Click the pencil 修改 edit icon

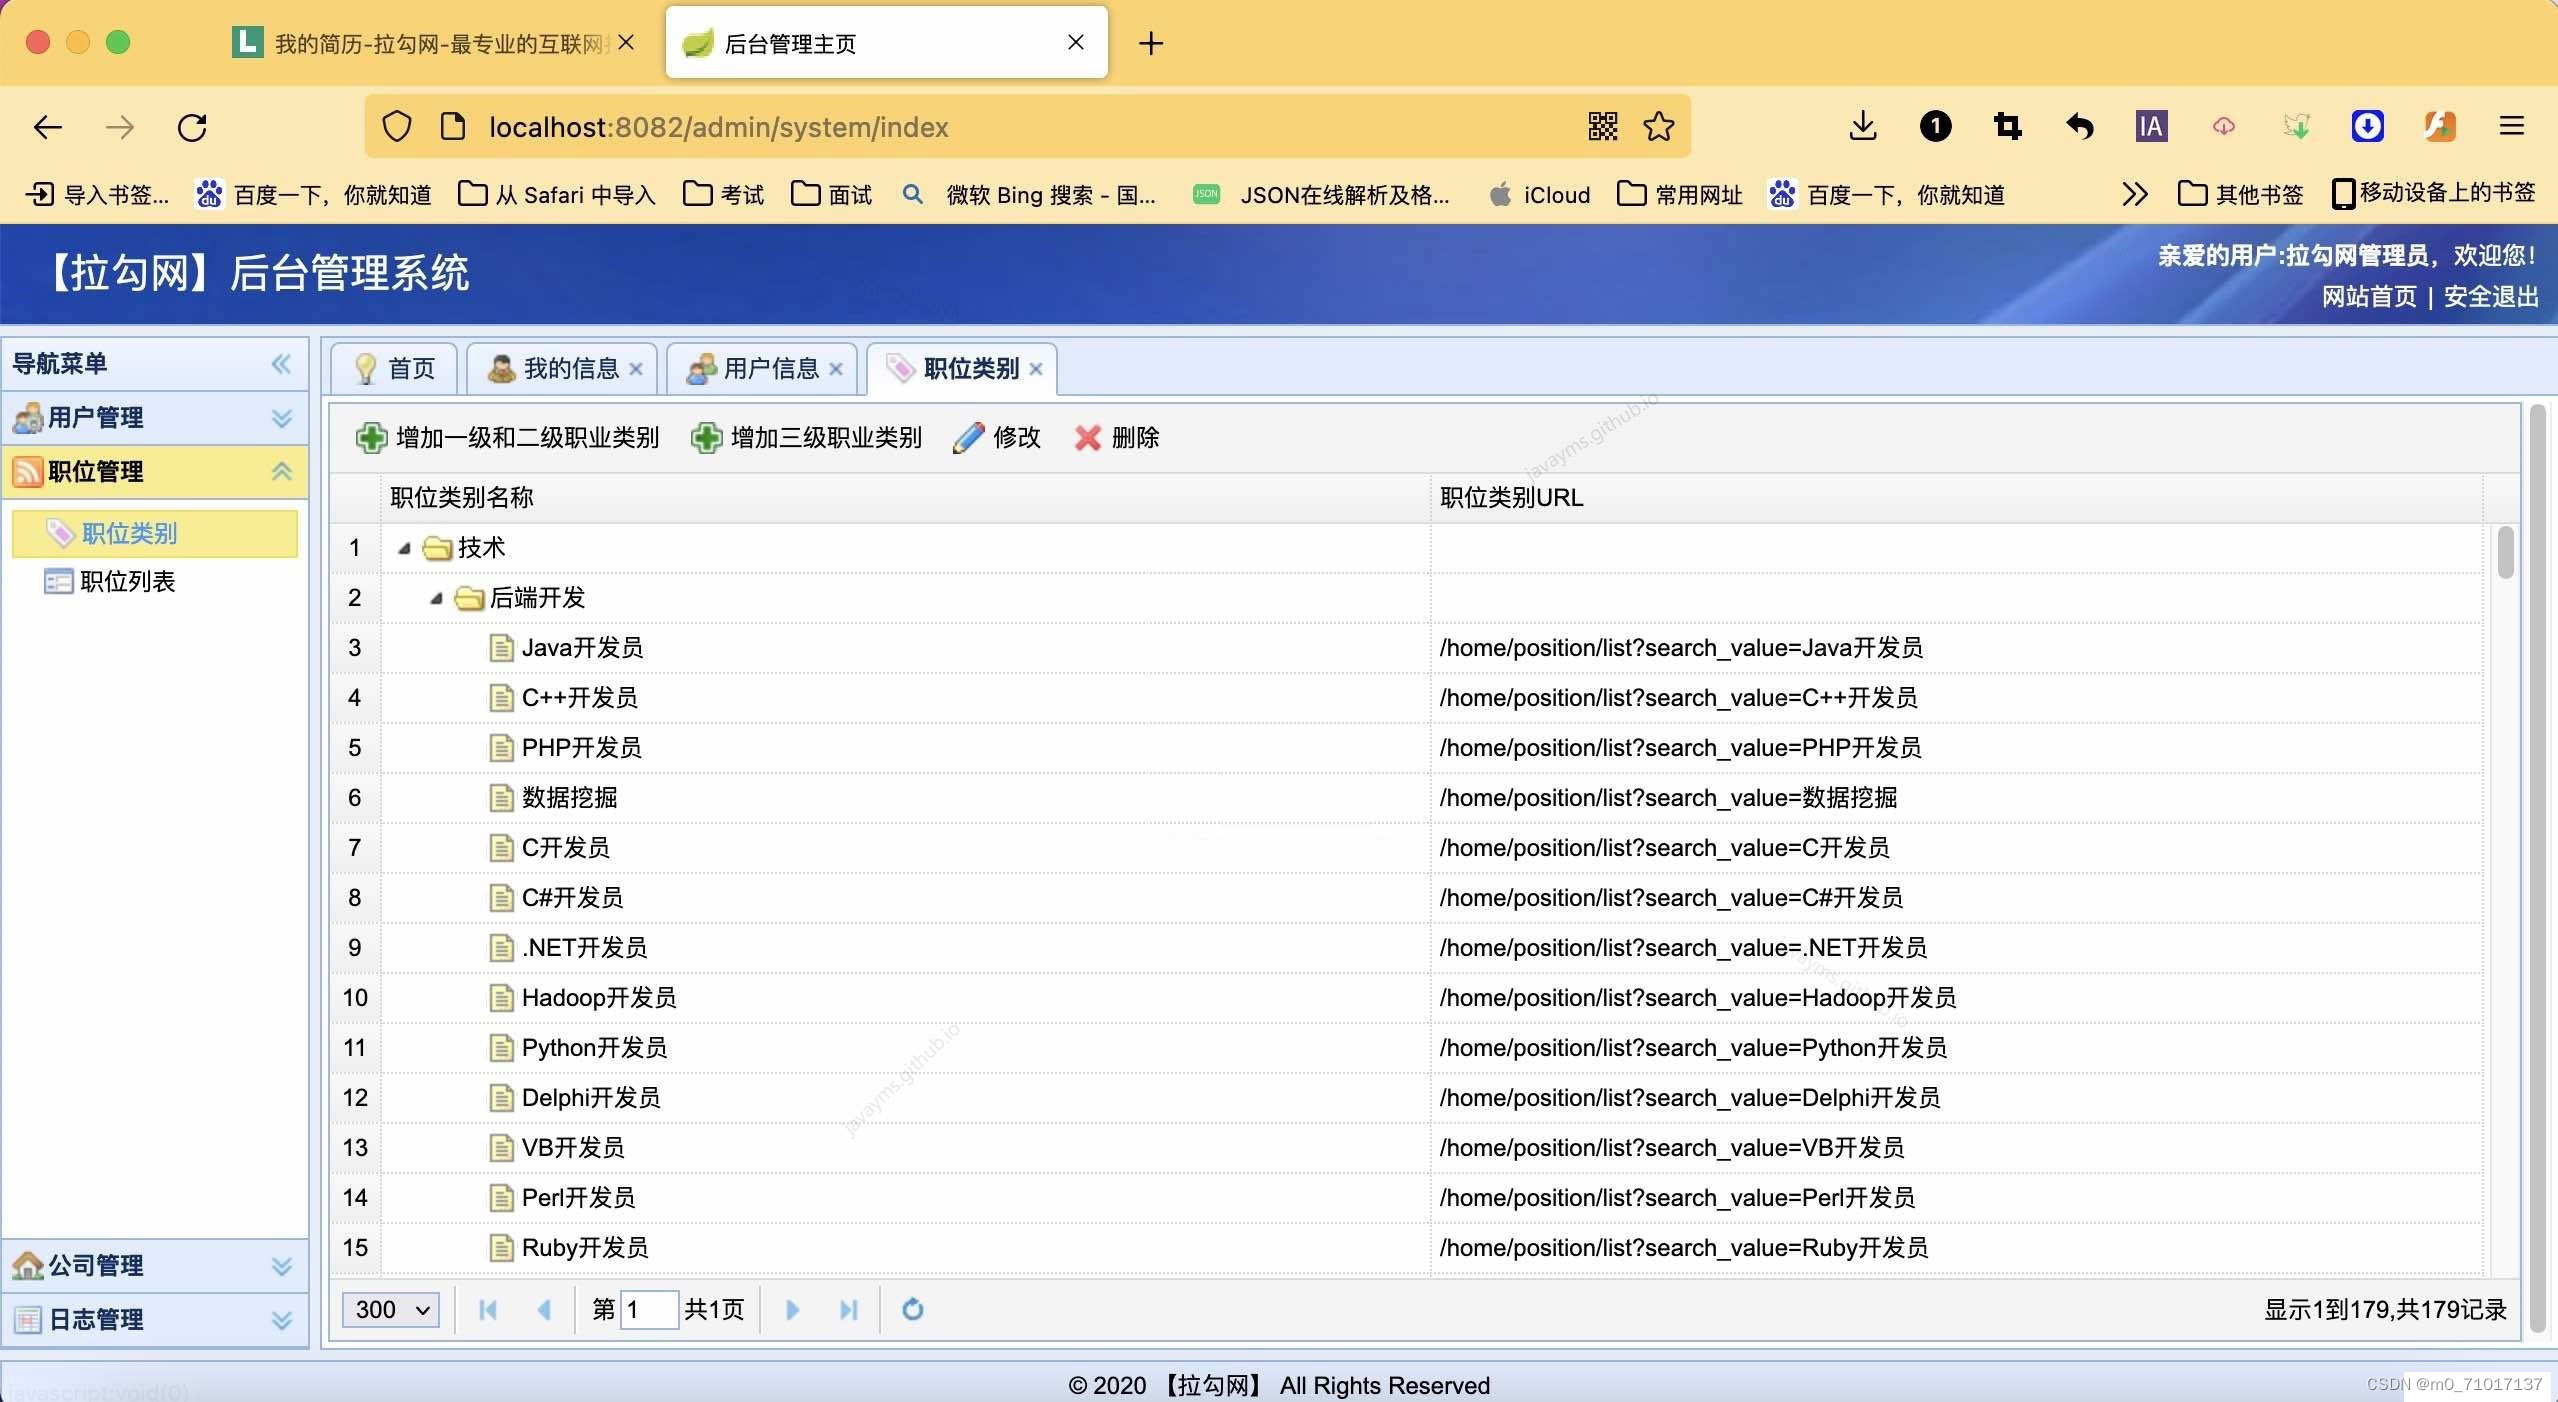968,438
